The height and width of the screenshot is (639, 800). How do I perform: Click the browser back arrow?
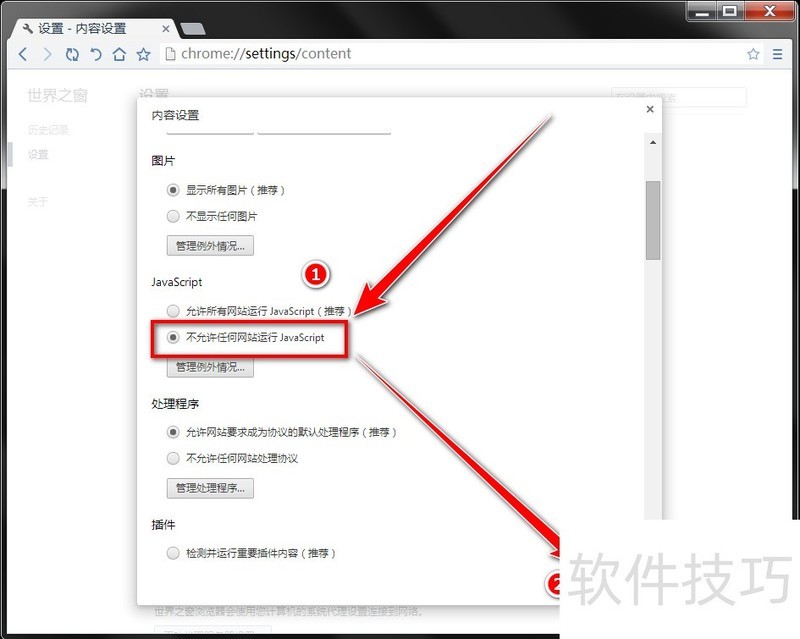(x=23, y=54)
